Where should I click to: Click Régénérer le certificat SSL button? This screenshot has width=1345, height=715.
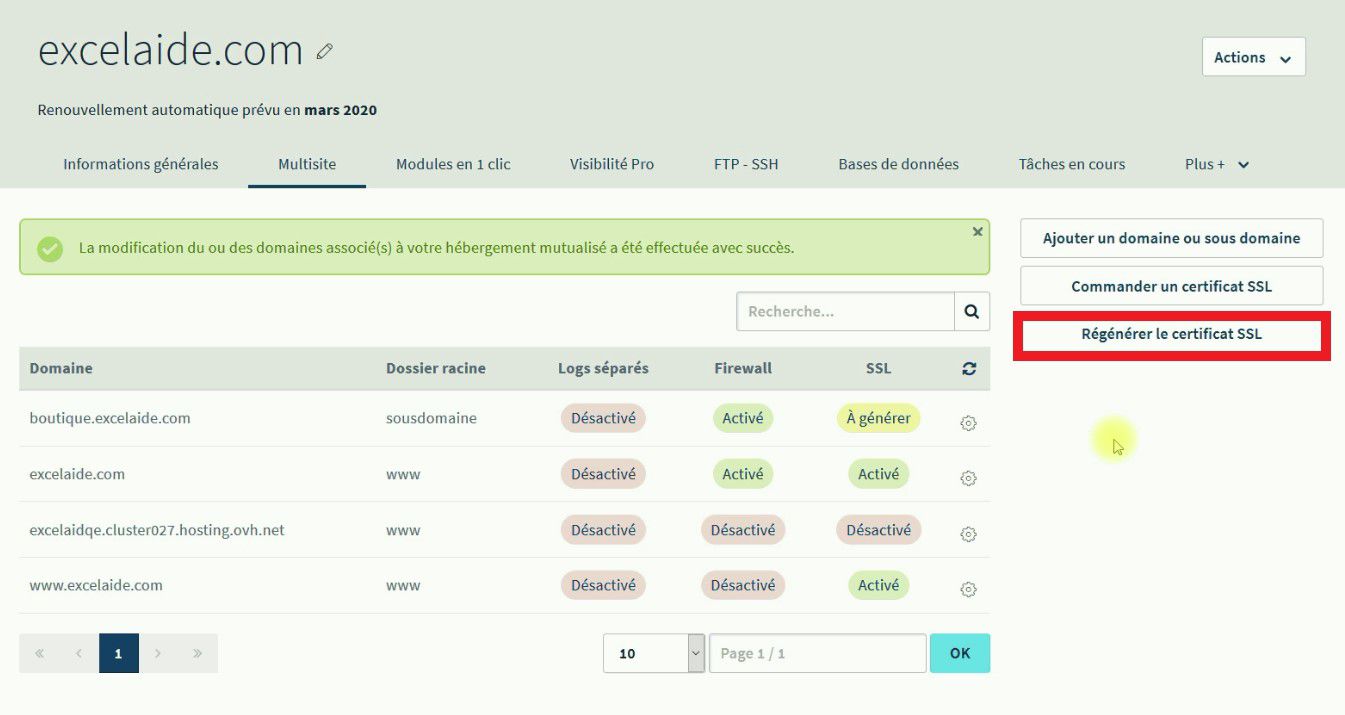click(1172, 334)
